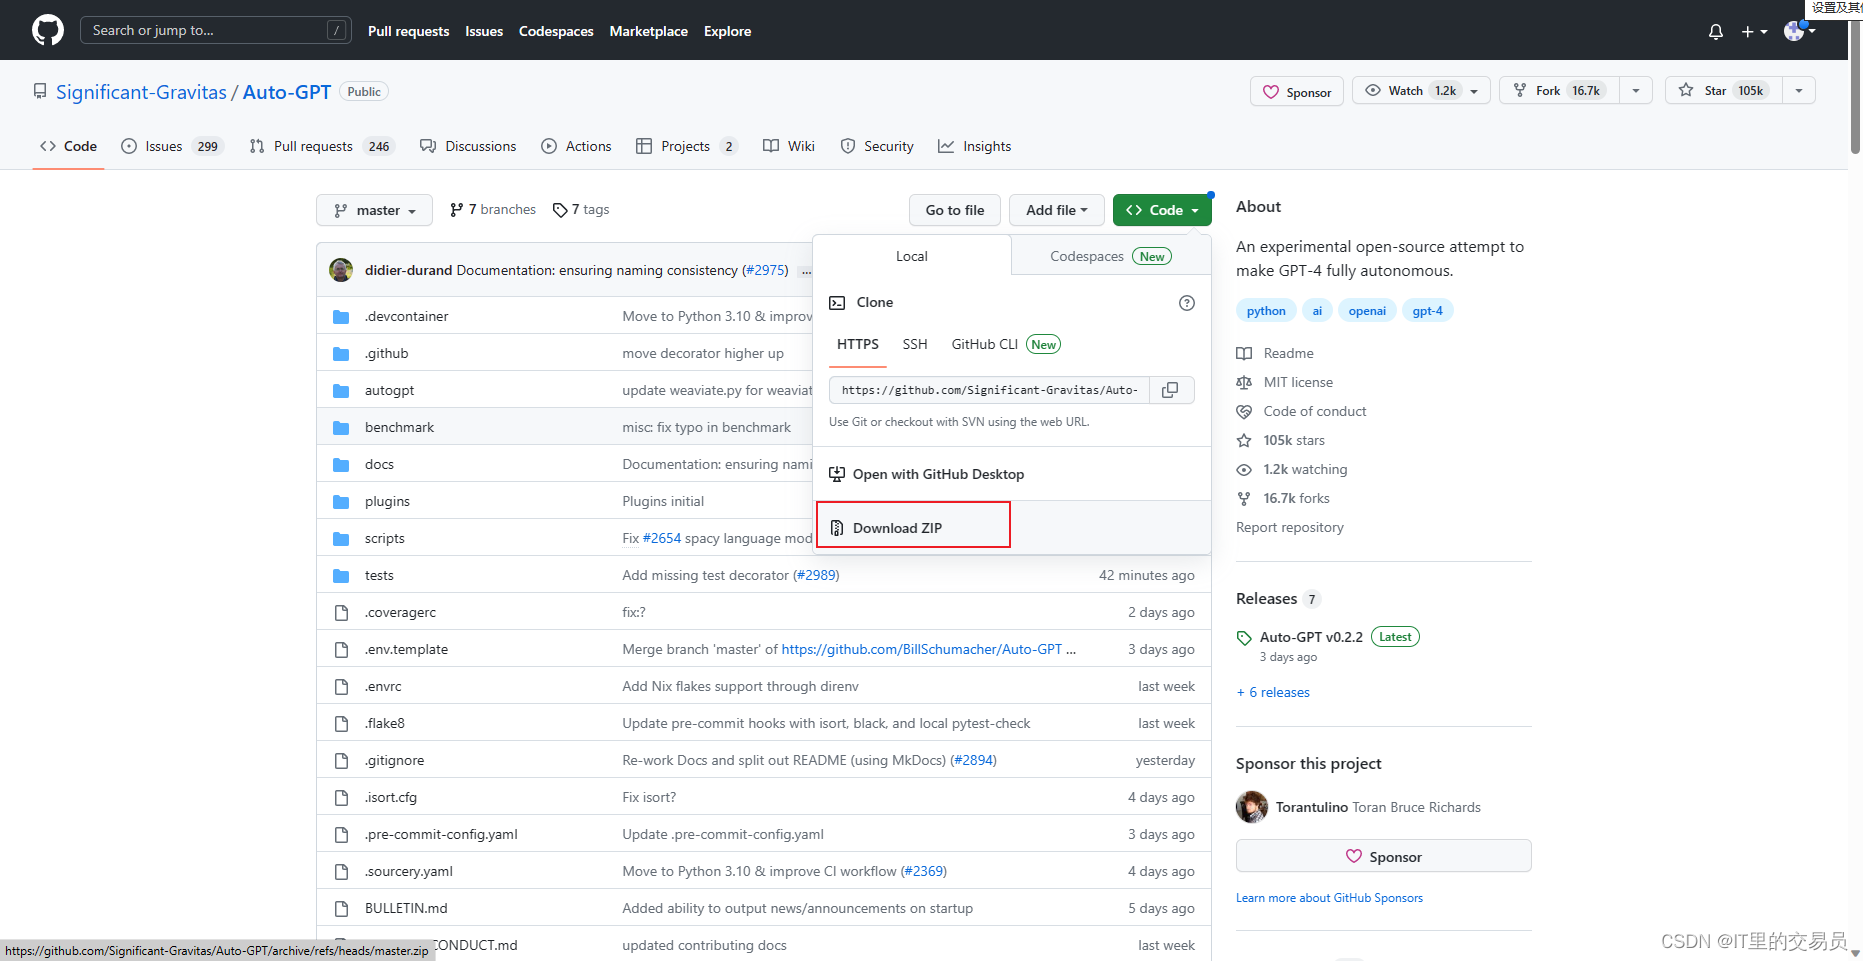Click the python topic tag

point(1266,311)
